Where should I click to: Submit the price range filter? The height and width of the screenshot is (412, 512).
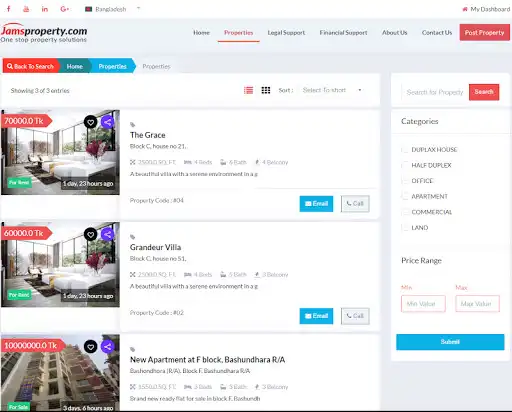[450, 342]
